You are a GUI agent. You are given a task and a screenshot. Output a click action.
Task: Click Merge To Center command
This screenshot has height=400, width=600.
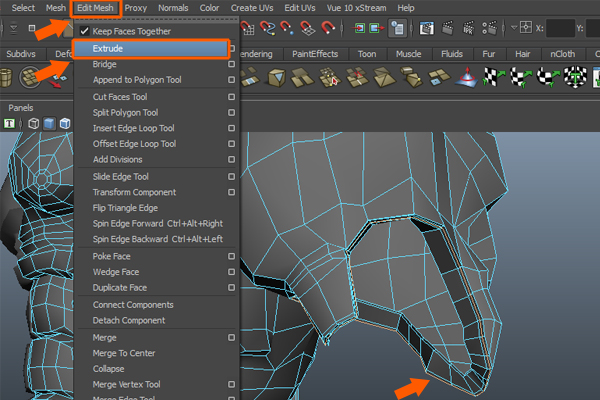tap(125, 352)
